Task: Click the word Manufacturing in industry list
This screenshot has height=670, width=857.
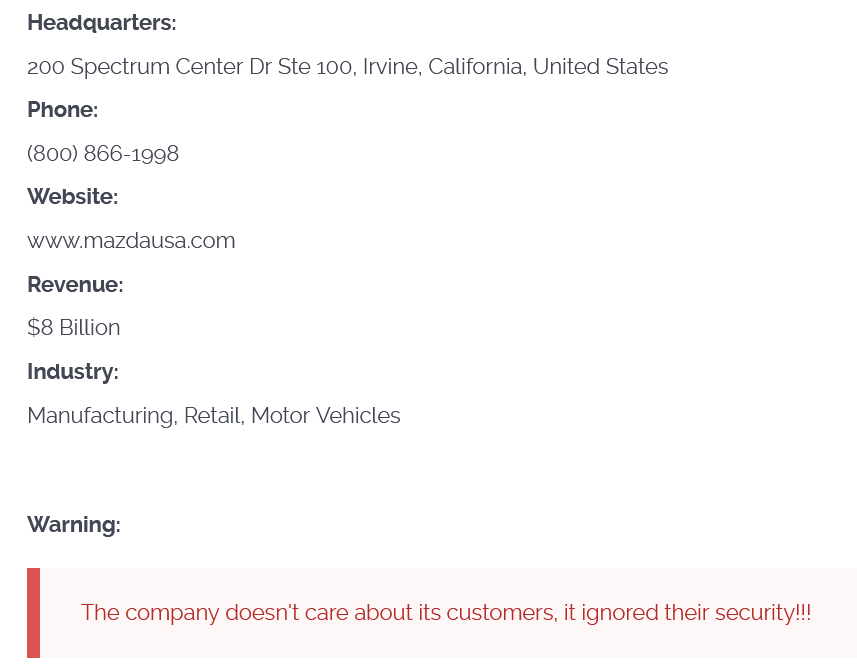Action: (x=101, y=416)
